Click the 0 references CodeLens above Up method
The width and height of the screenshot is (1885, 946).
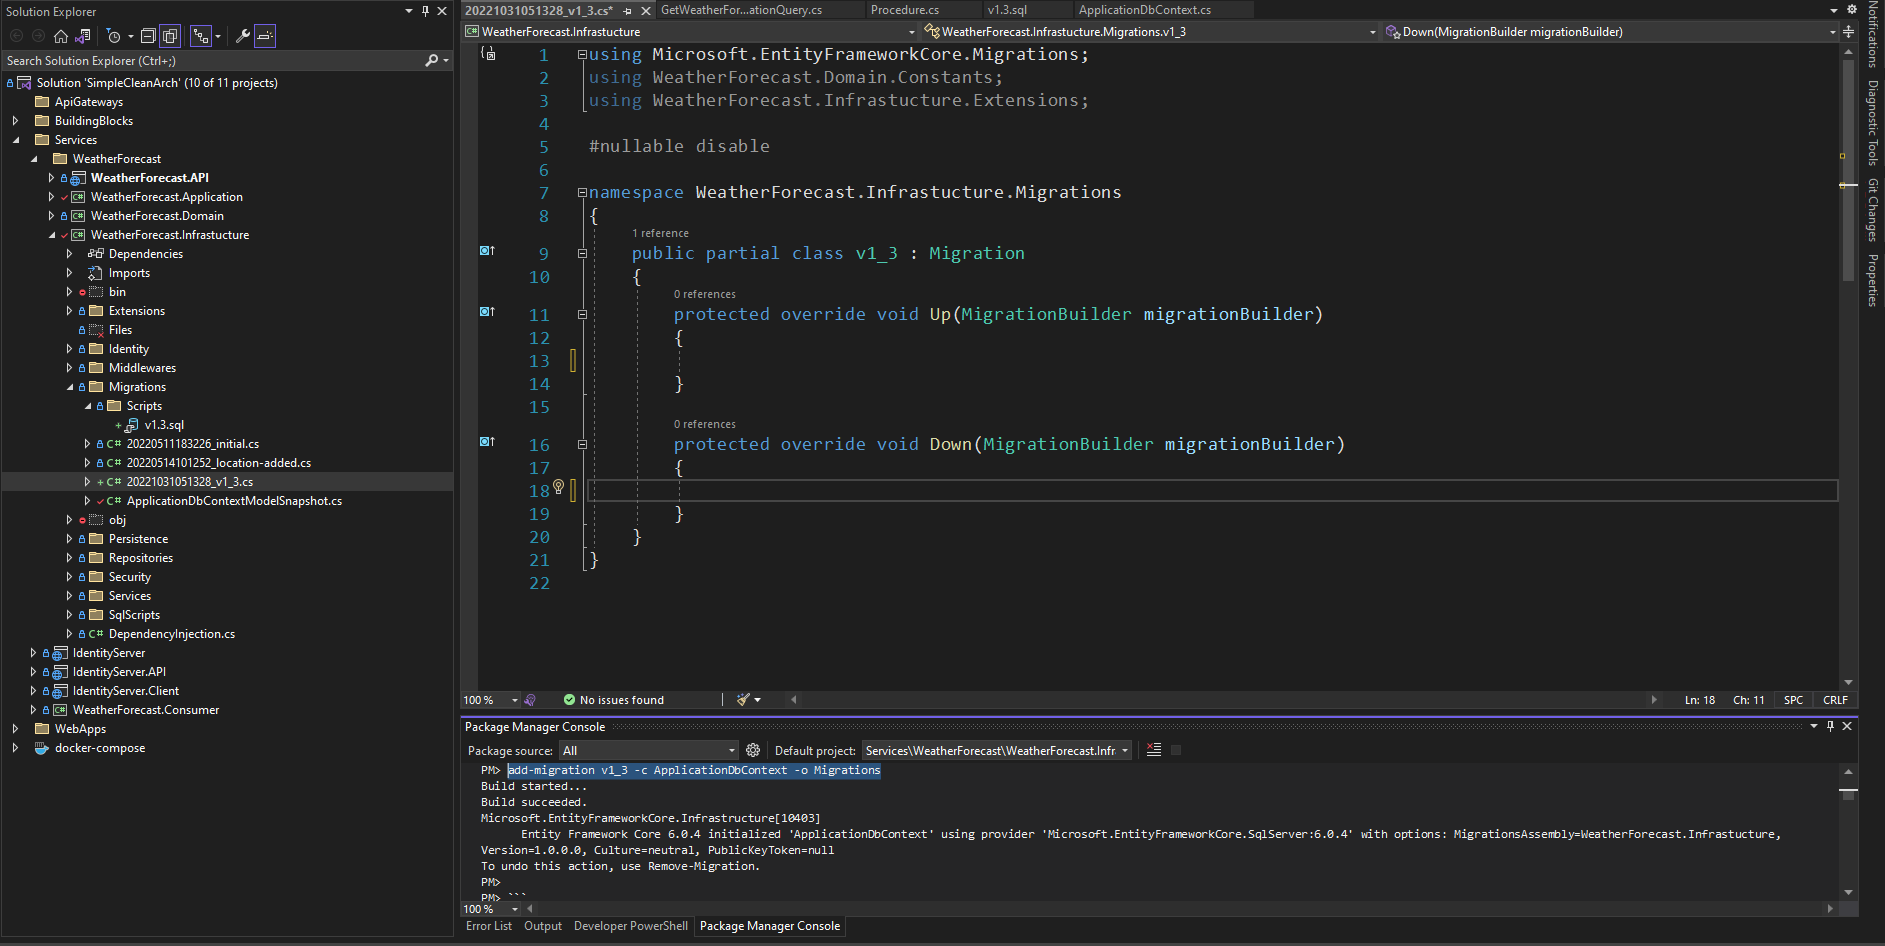point(704,294)
